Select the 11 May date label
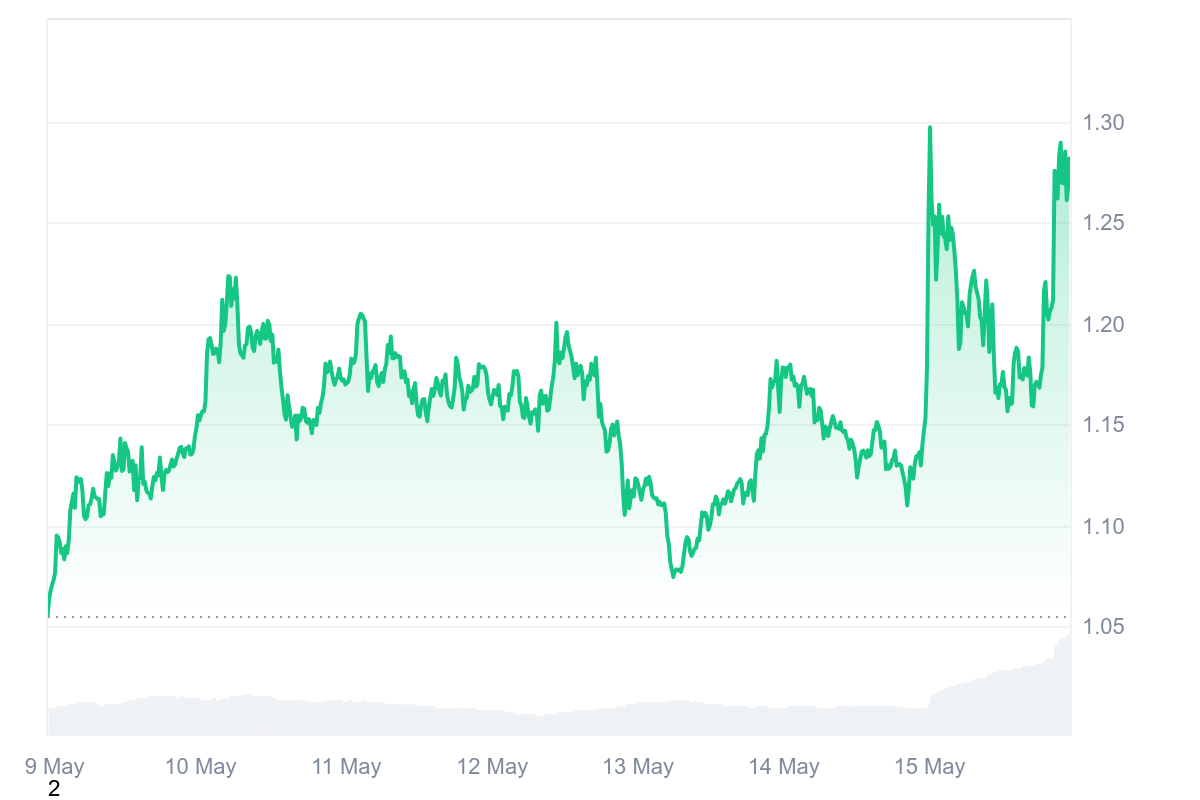 [x=347, y=767]
